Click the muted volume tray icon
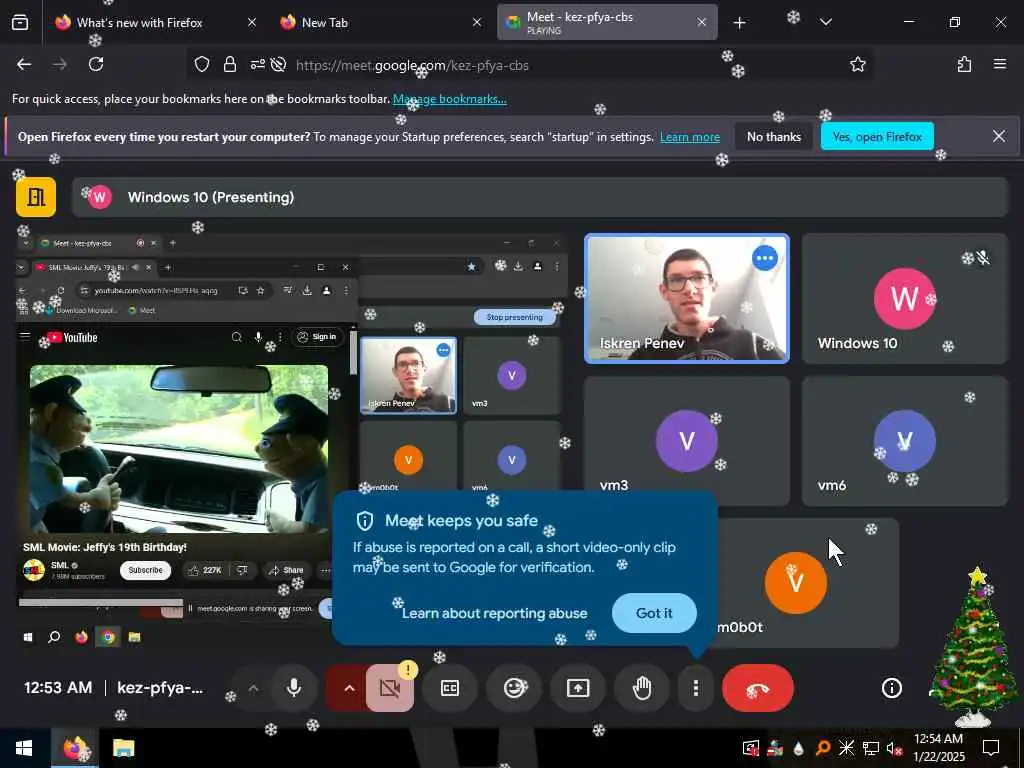The image size is (1024, 768). click(894, 748)
